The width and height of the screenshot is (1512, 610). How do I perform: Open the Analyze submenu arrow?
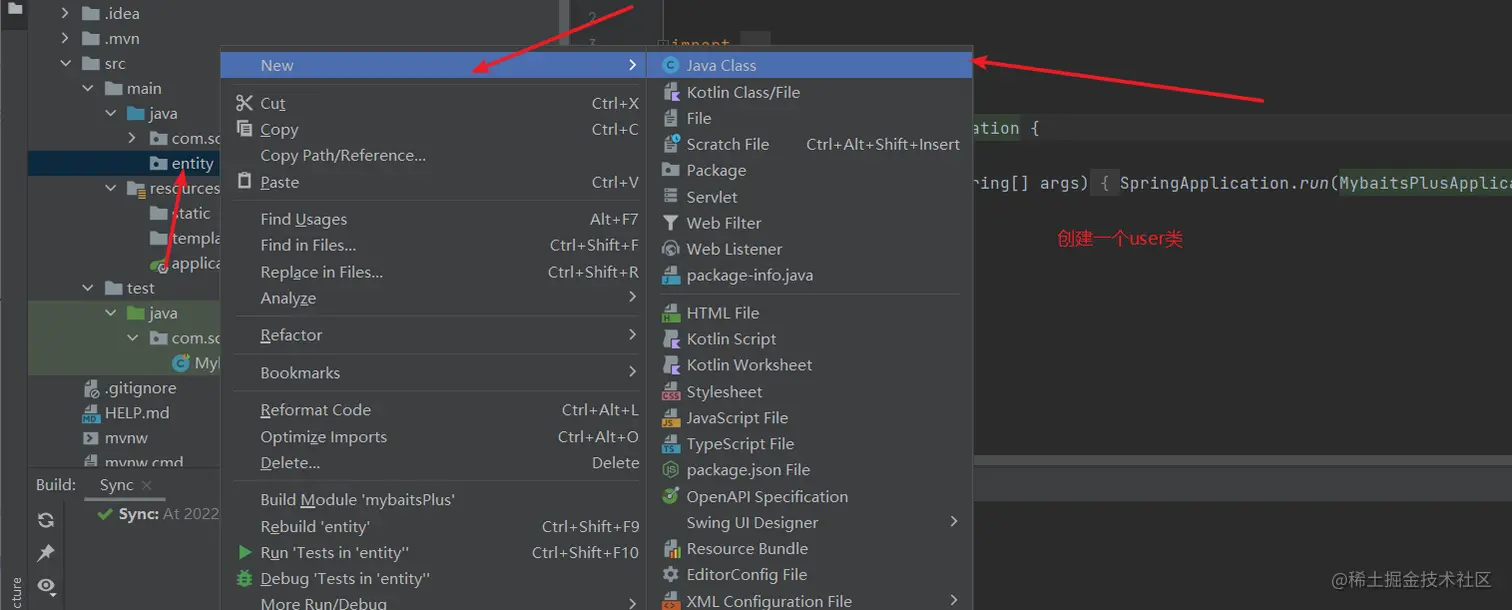click(x=632, y=297)
